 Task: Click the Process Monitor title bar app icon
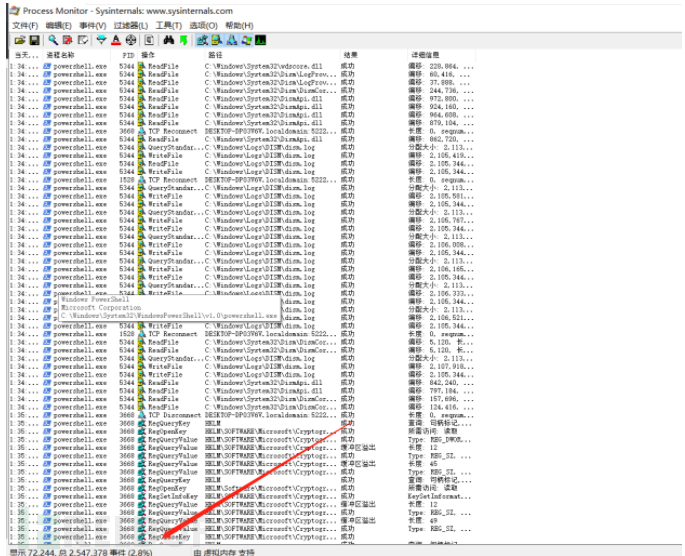[15, 10]
